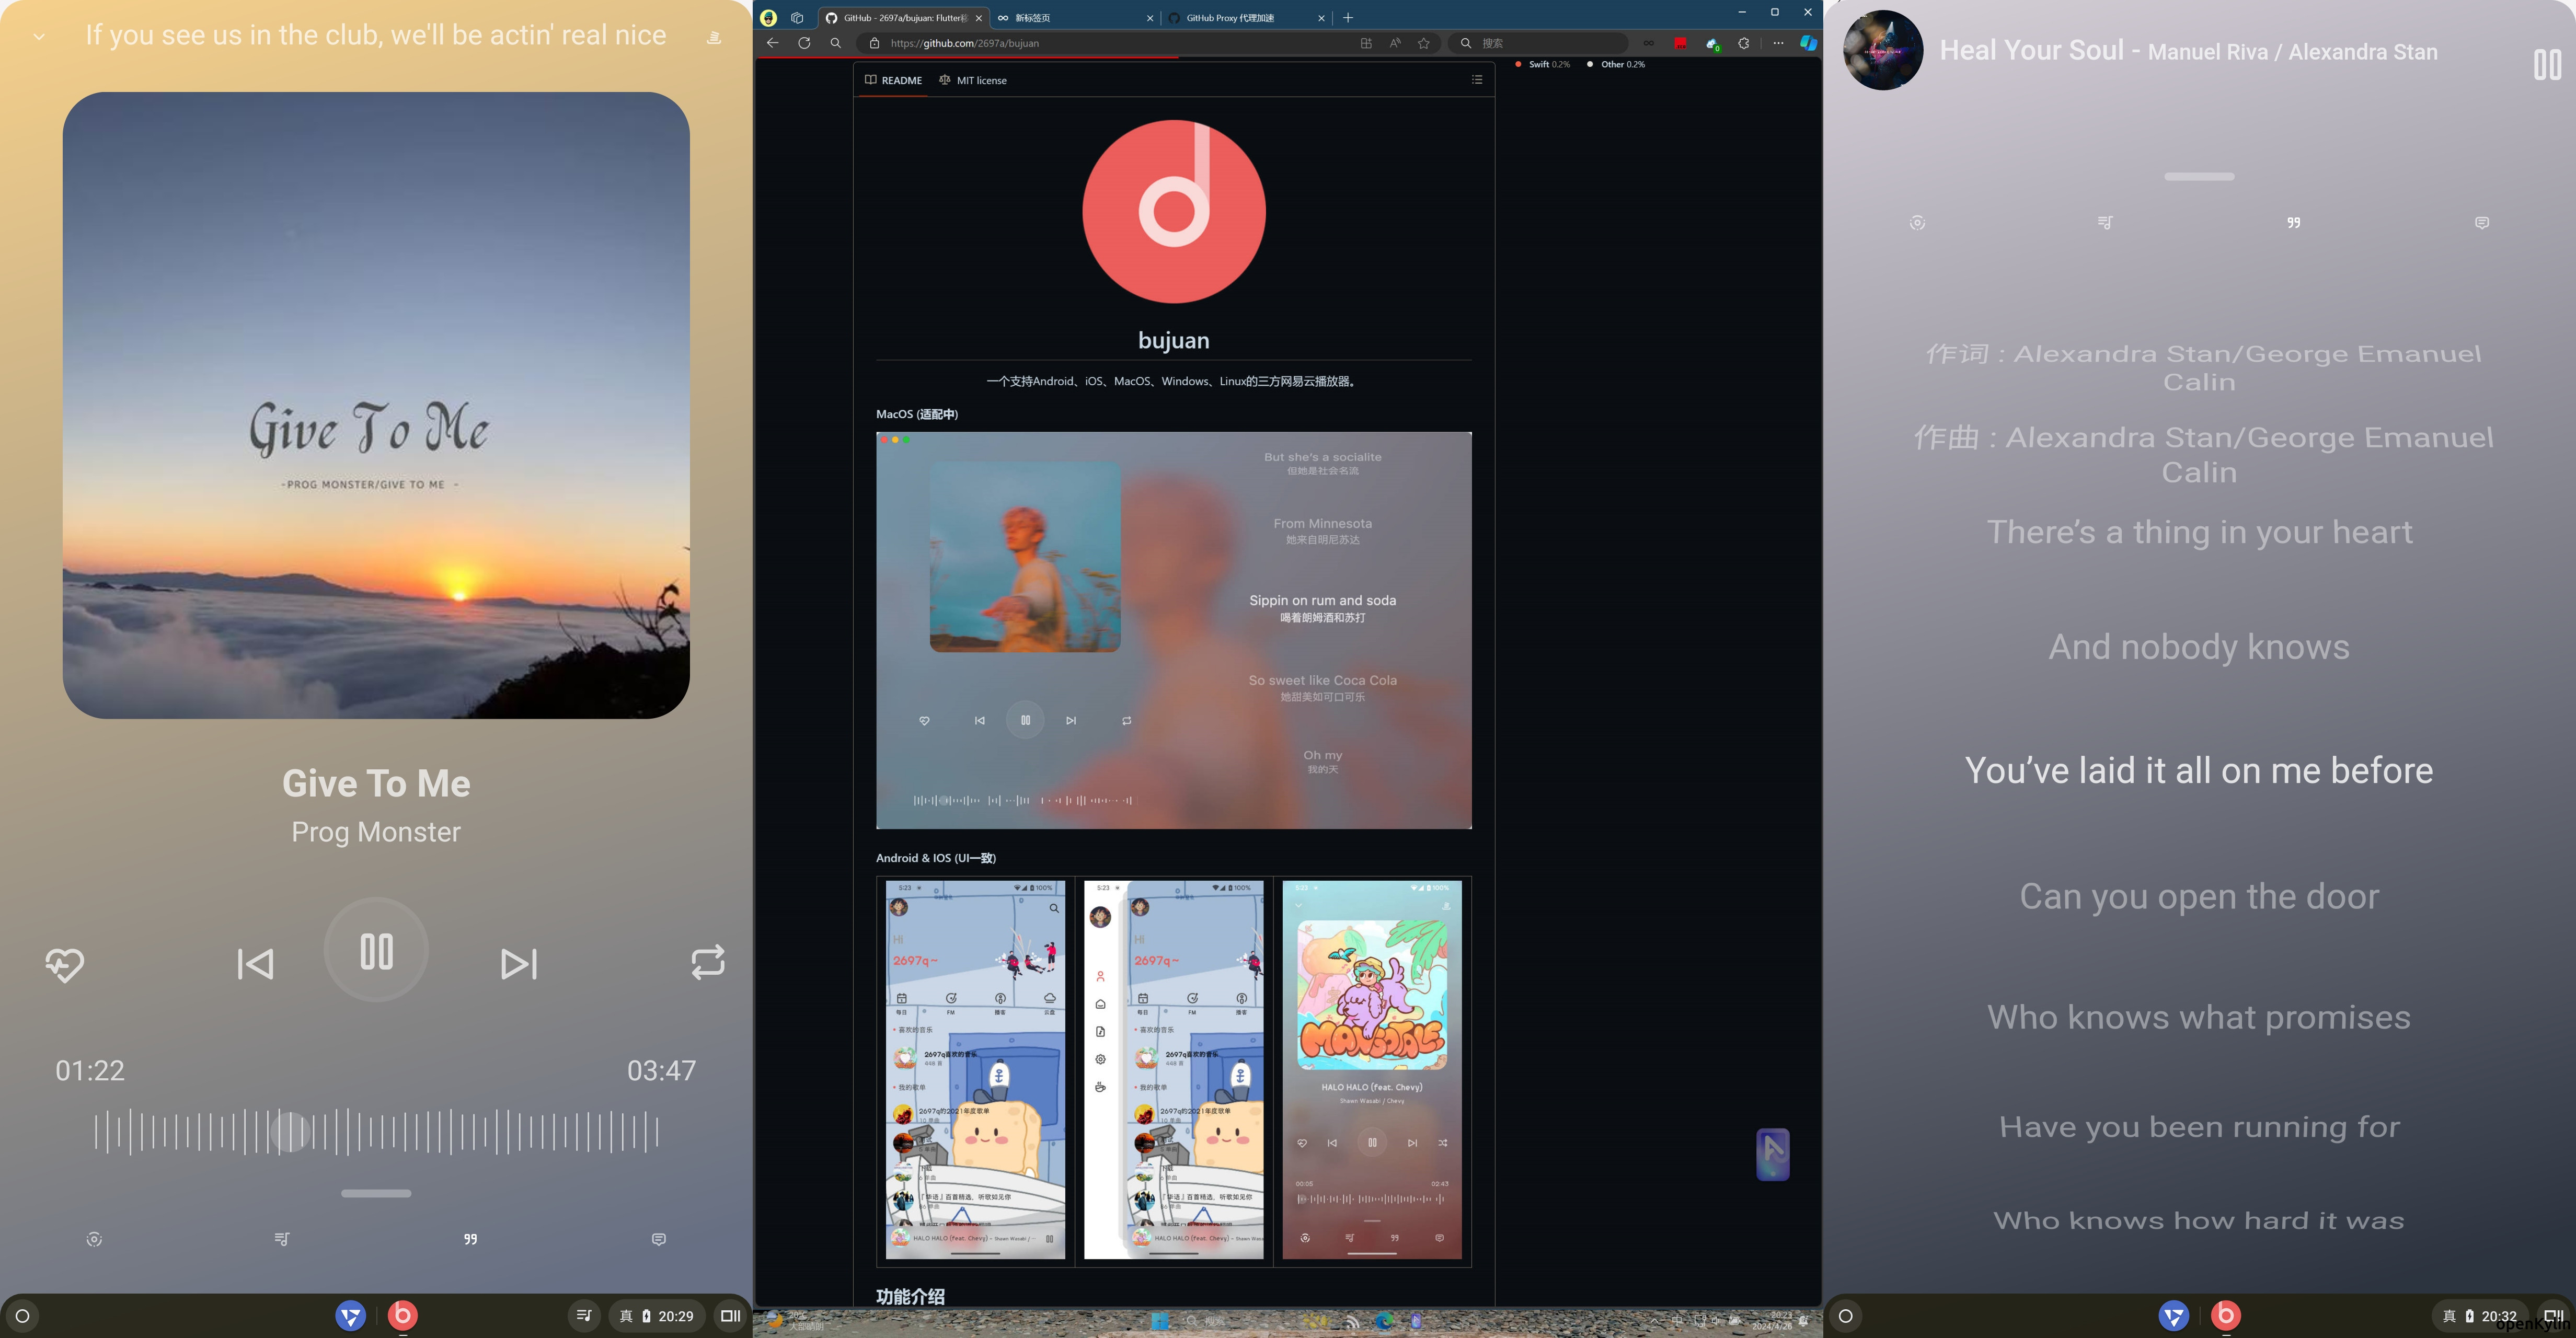The image size is (2576, 1338).
Task: Open README outline list icon
Action: click(x=1477, y=80)
